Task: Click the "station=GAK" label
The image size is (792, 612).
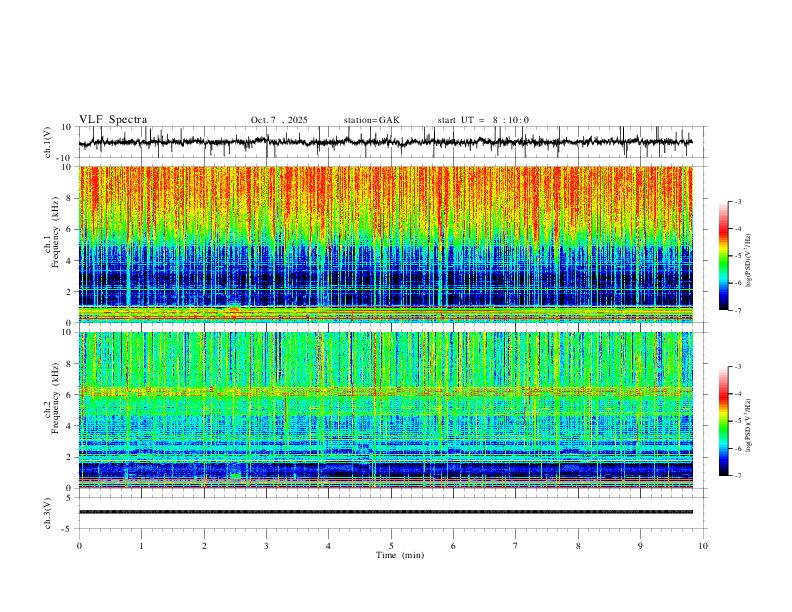Action: (371, 120)
